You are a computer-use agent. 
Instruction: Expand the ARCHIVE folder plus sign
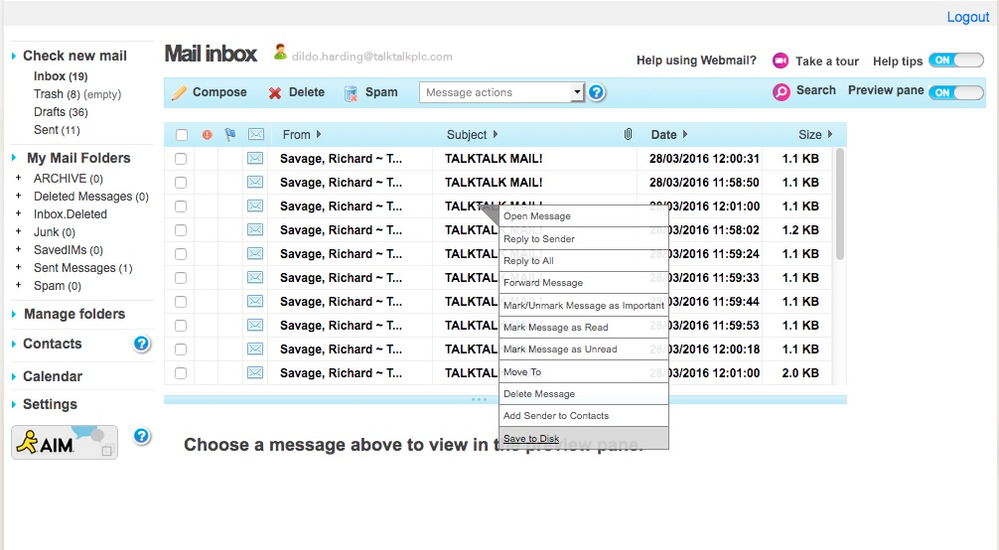click(18, 178)
